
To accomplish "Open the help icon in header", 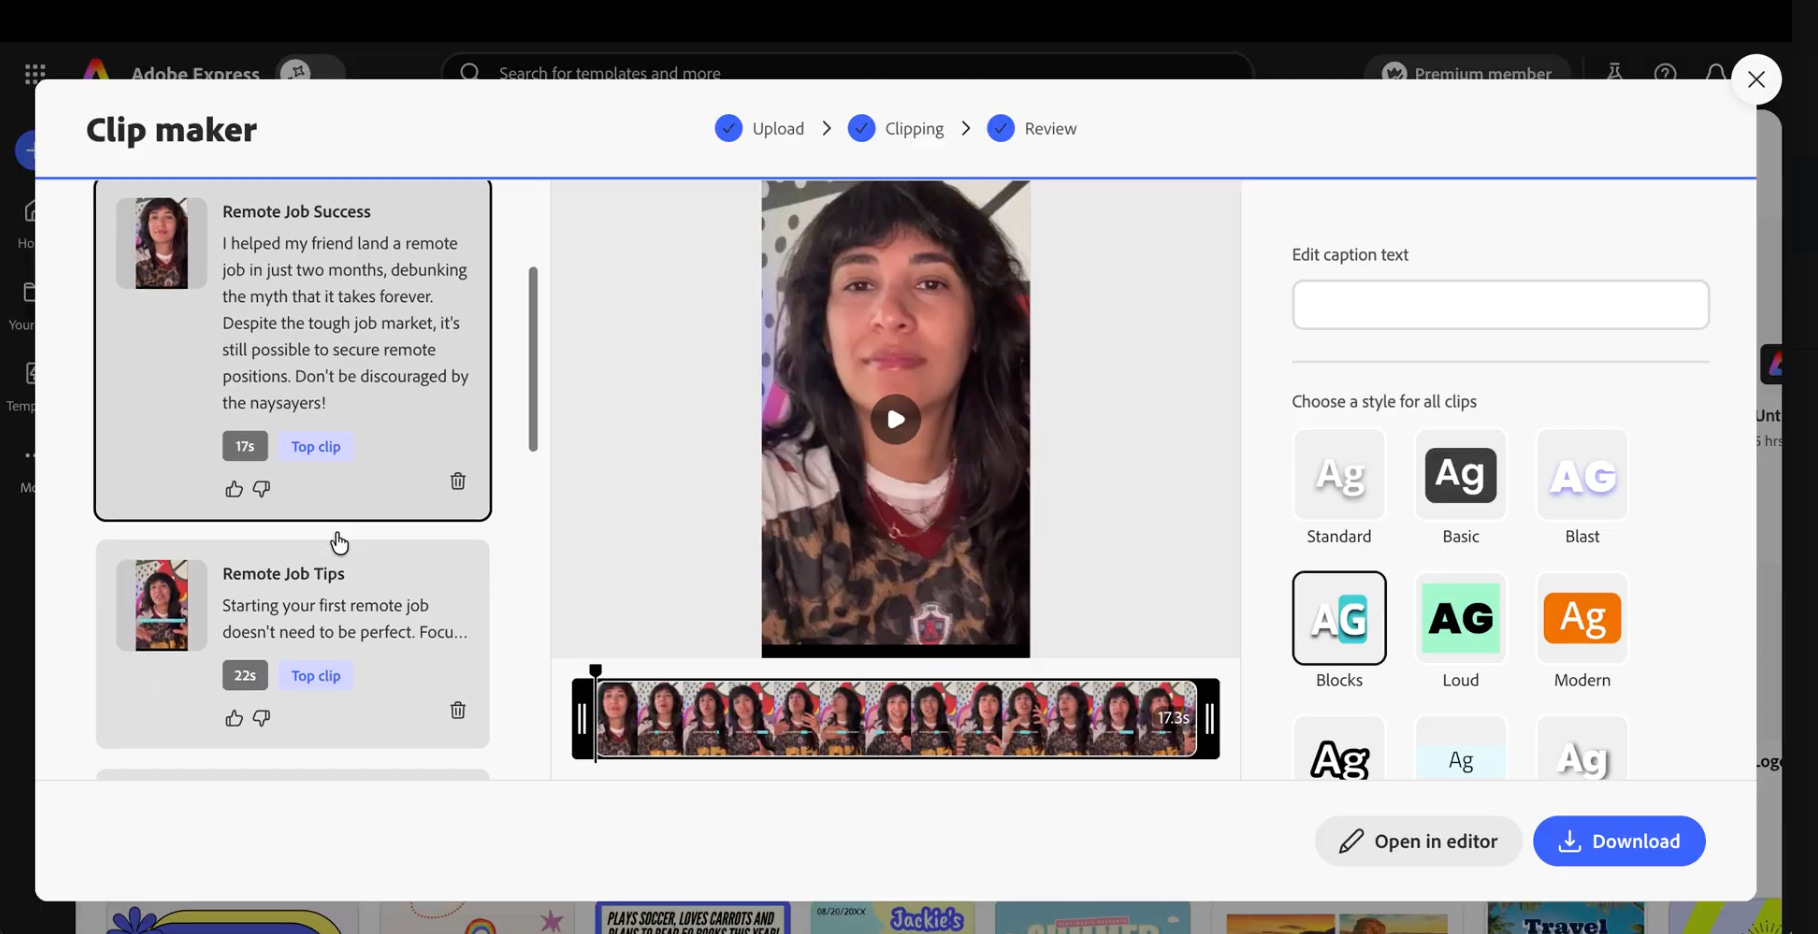I will click(x=1665, y=73).
